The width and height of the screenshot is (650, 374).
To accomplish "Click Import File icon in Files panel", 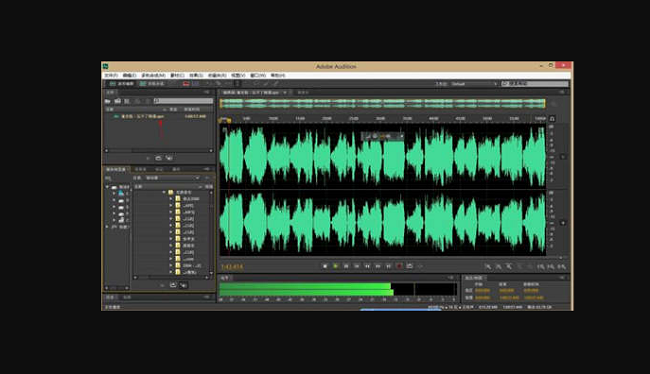I will 118,101.
